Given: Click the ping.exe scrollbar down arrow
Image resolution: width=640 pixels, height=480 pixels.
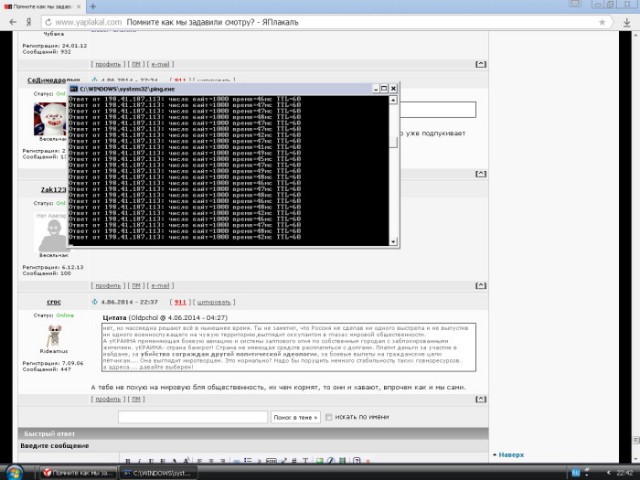Looking at the screenshot, I should pos(393,242).
